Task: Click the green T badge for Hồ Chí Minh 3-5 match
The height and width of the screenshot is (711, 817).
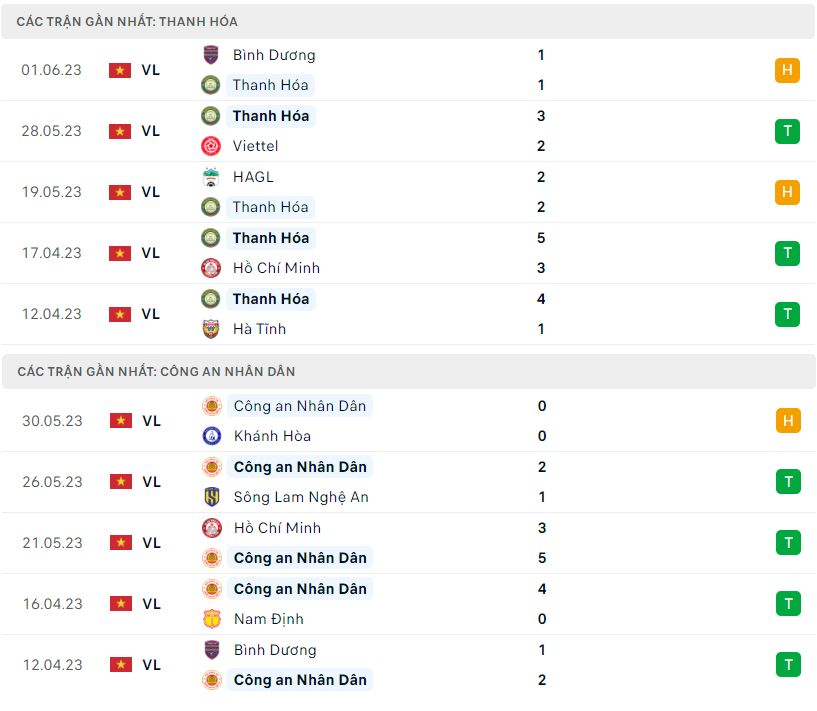Action: point(787,543)
